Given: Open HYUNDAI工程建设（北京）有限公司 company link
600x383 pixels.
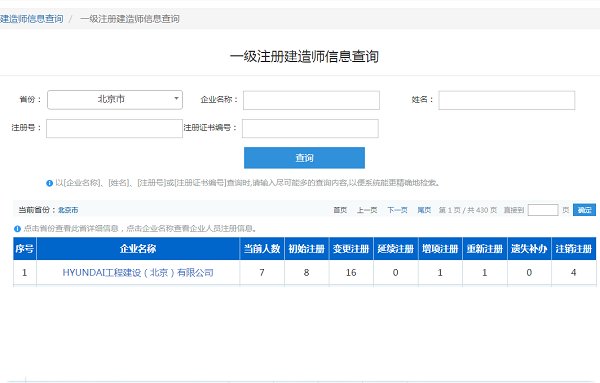Looking at the screenshot, I should 138,273.
